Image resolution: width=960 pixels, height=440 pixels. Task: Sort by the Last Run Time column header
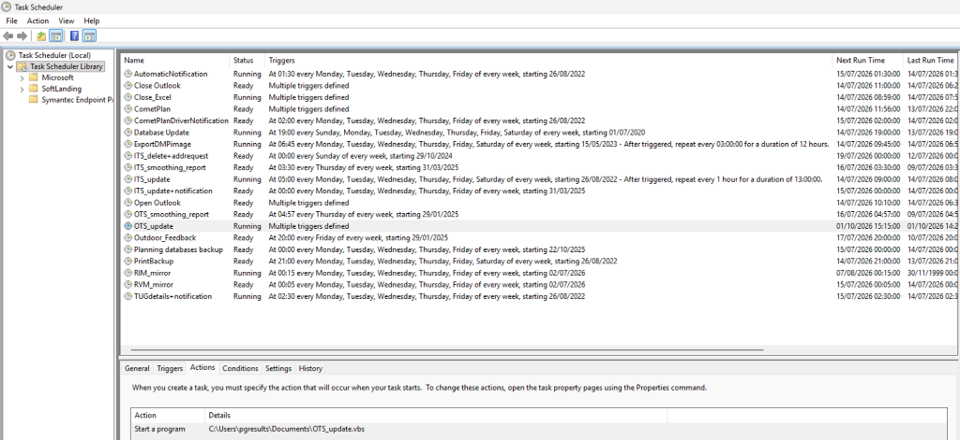click(929, 61)
